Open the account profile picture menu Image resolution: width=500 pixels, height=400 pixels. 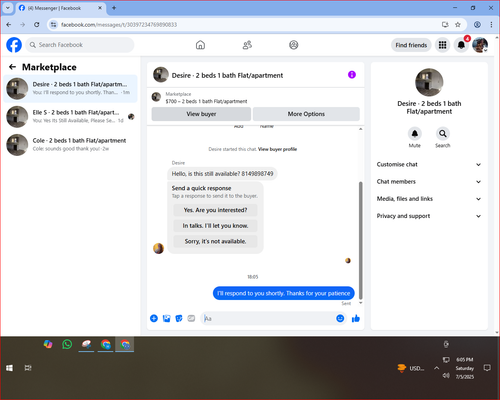(x=480, y=45)
